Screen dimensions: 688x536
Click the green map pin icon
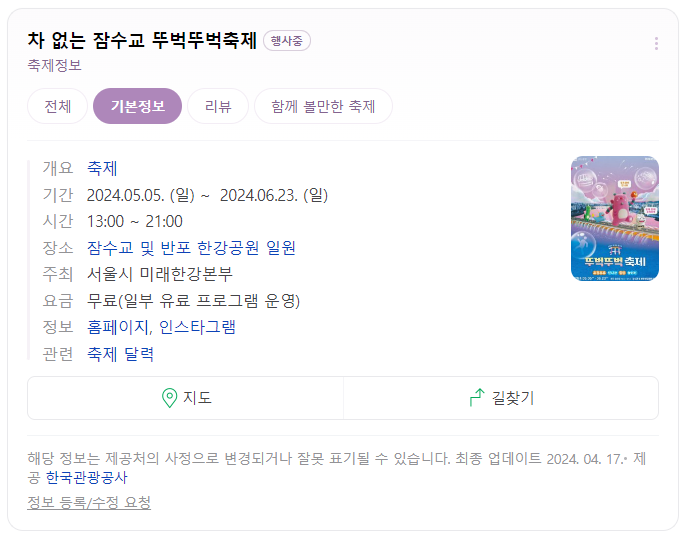tap(169, 398)
